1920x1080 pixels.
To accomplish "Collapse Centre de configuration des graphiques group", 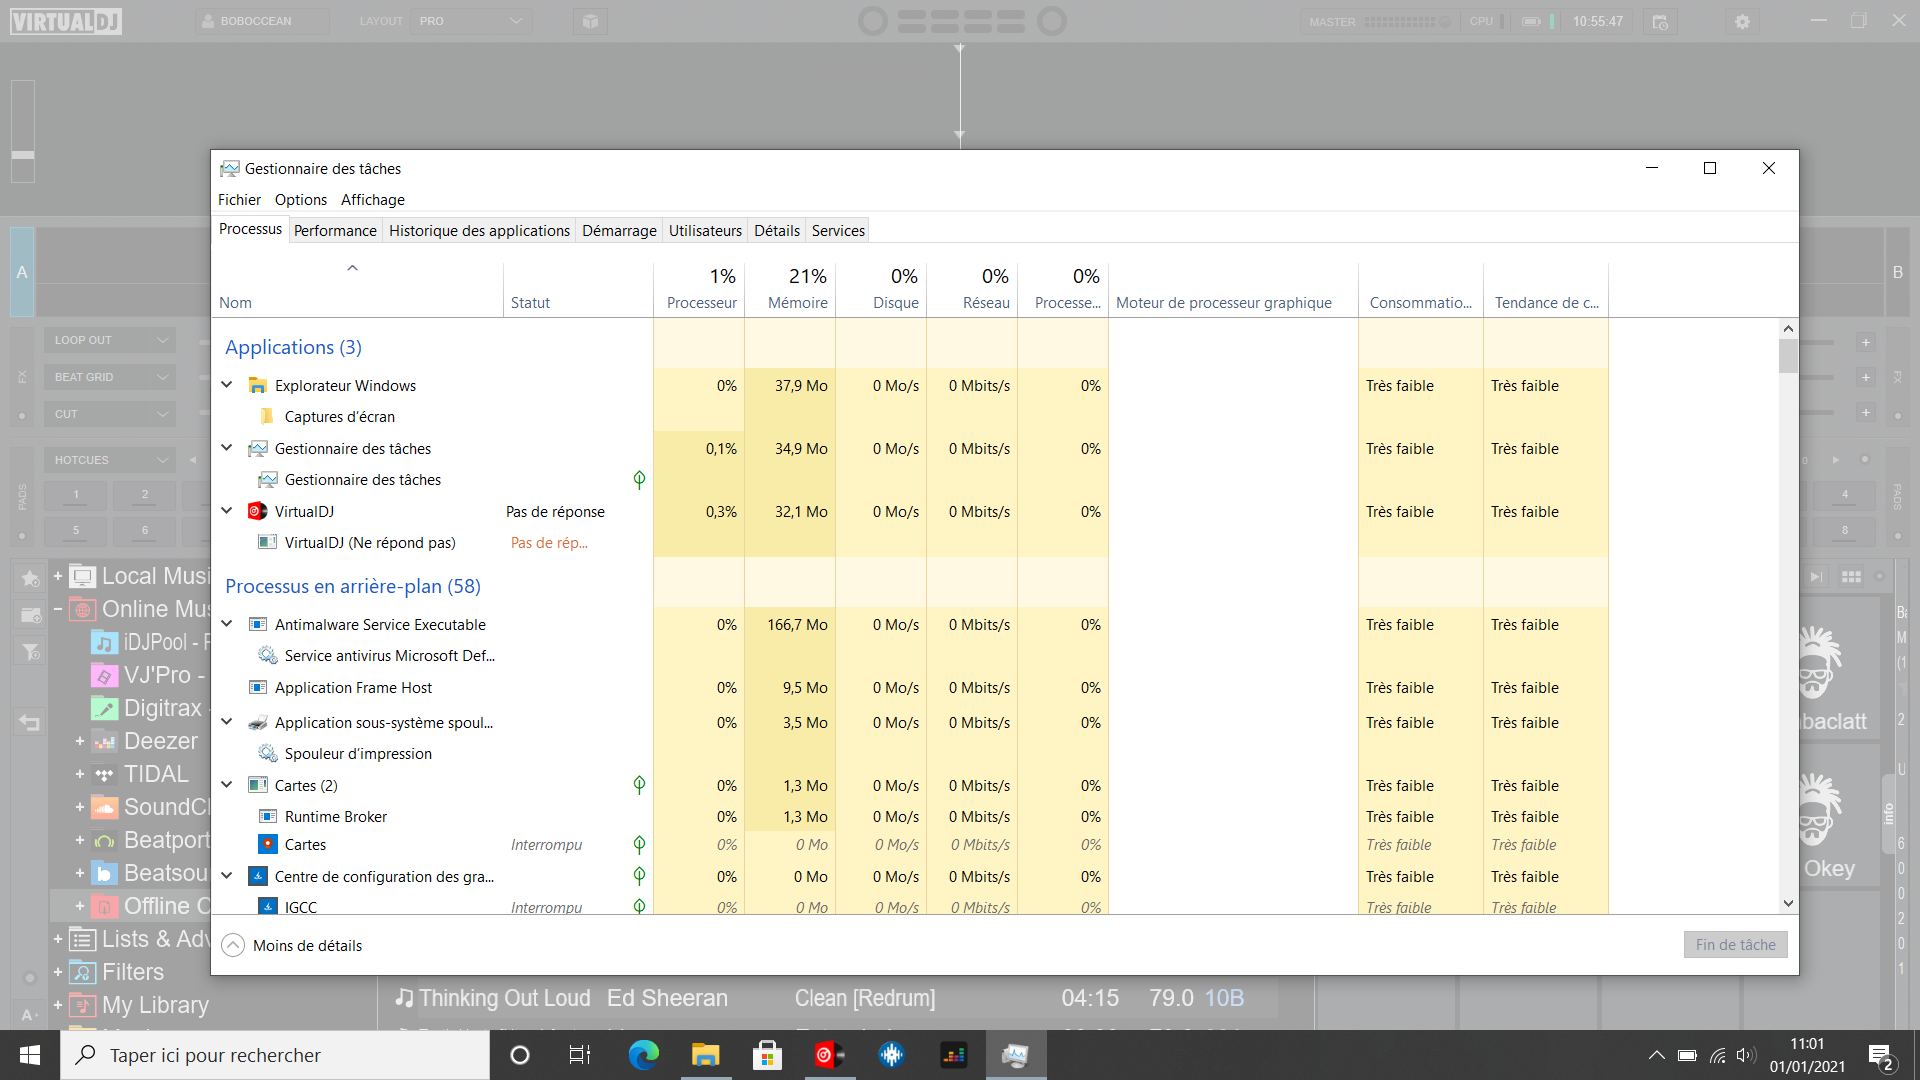I will pos(227,876).
